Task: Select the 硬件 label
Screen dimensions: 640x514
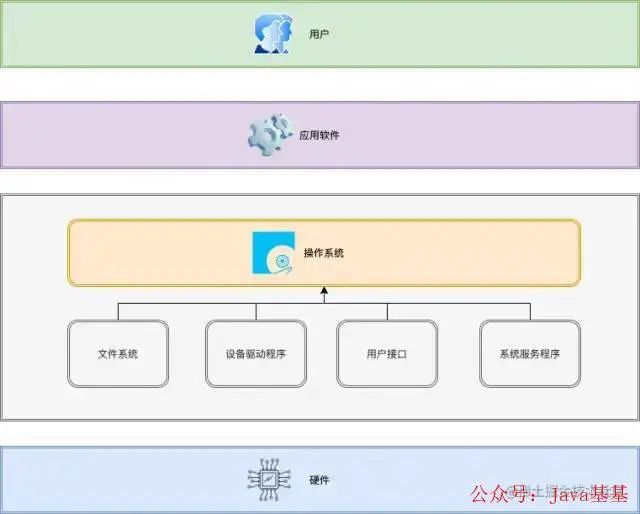Action: [x=319, y=480]
